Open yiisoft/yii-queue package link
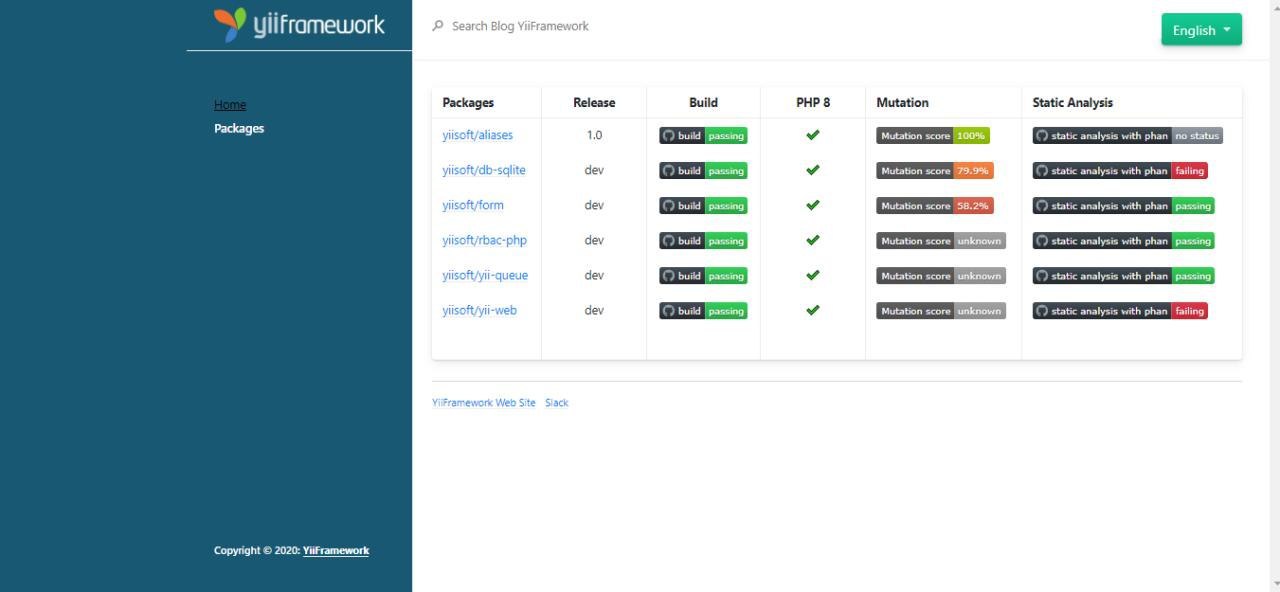This screenshot has width=1280, height=592. [485, 275]
